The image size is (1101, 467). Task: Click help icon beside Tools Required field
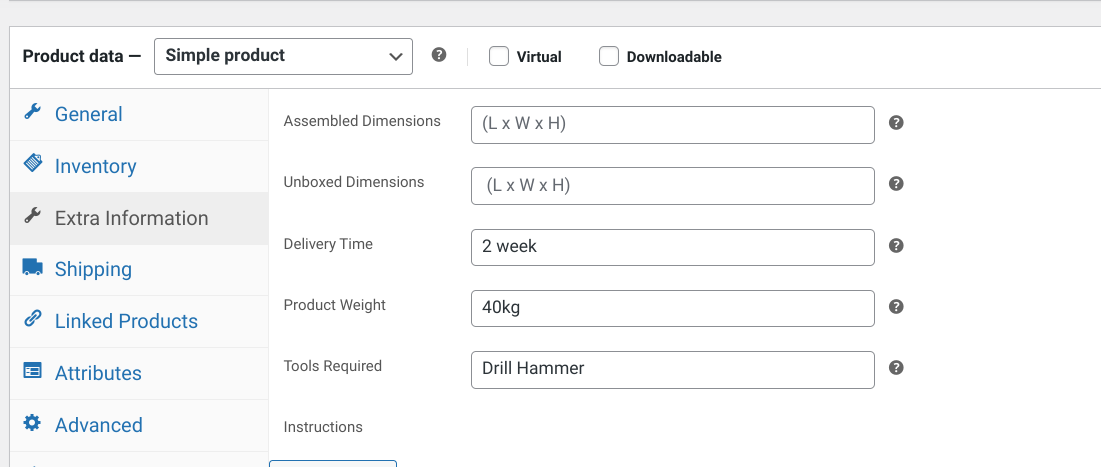[x=896, y=368]
